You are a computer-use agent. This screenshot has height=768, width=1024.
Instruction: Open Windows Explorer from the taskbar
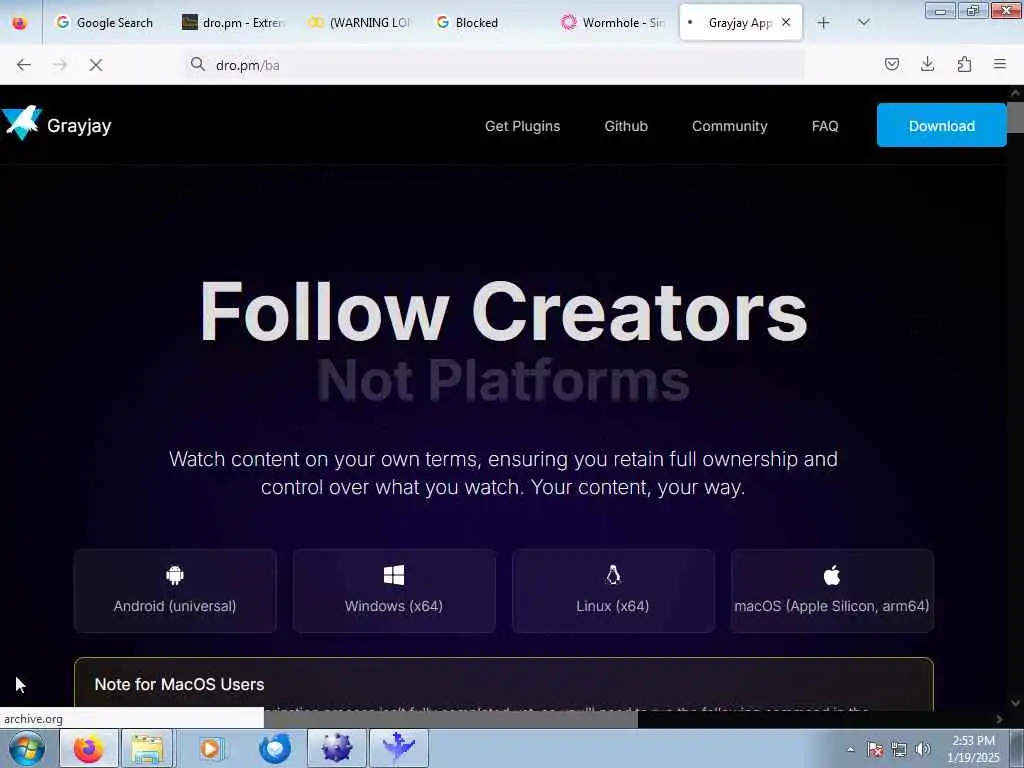click(148, 748)
